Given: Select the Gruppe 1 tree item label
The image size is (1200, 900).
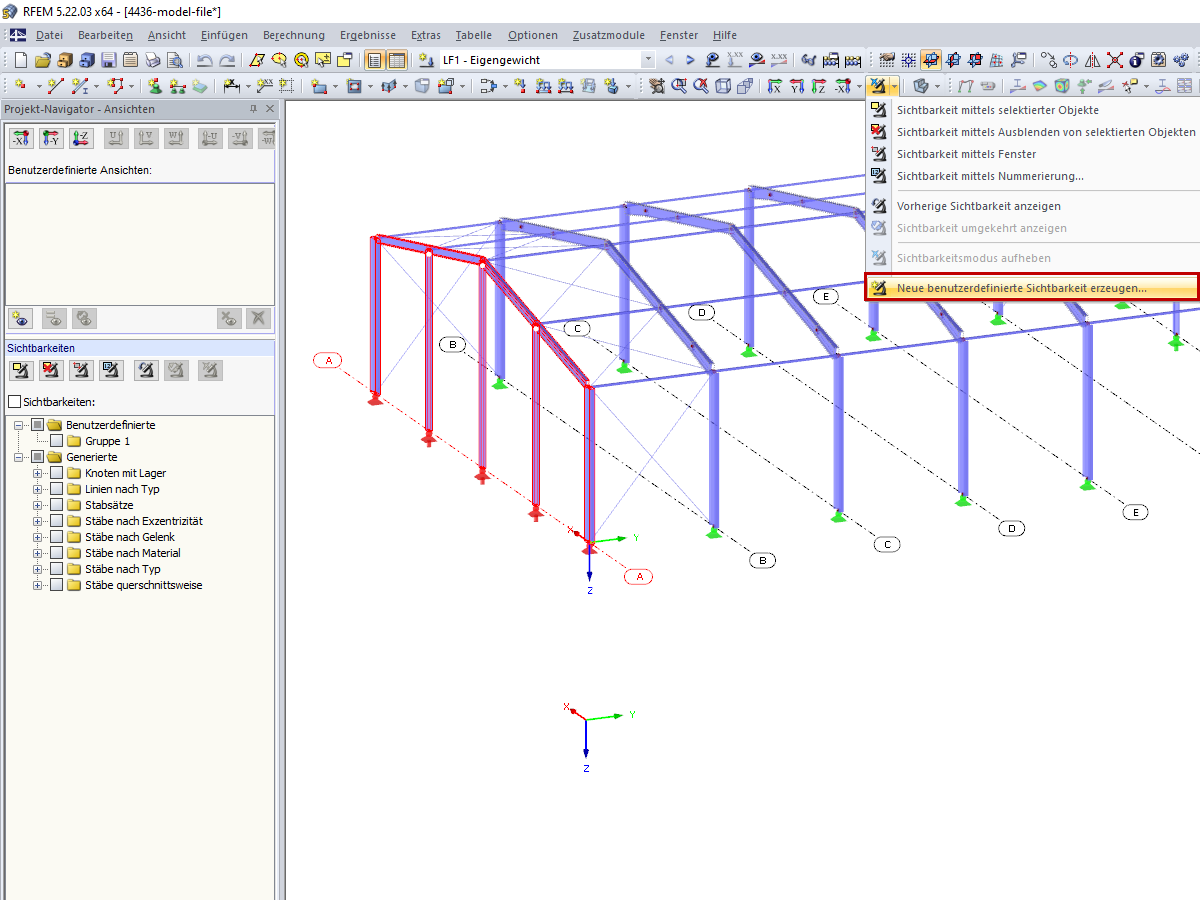Looking at the screenshot, I should click(107, 441).
